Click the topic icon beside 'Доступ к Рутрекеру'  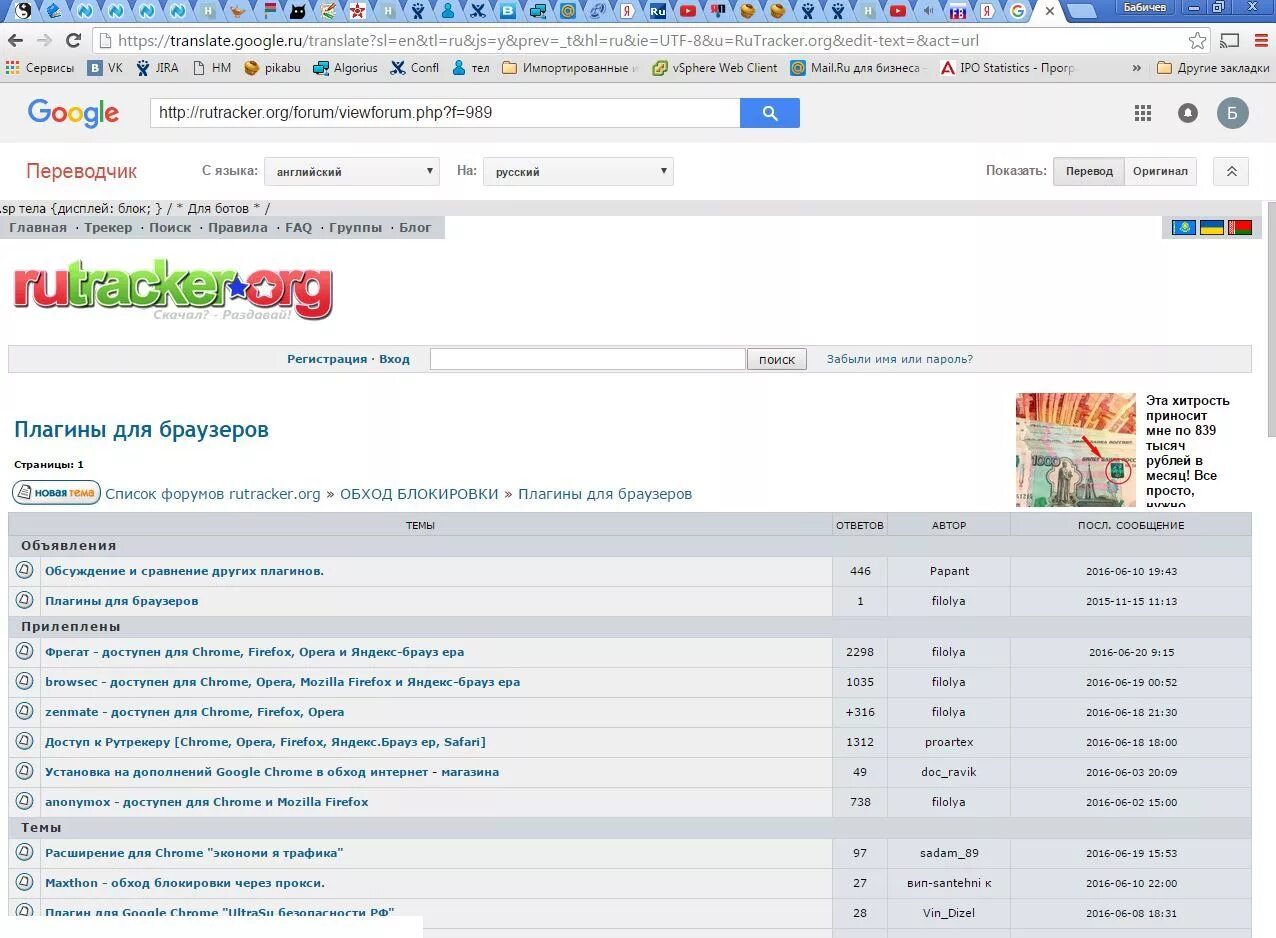pos(25,741)
